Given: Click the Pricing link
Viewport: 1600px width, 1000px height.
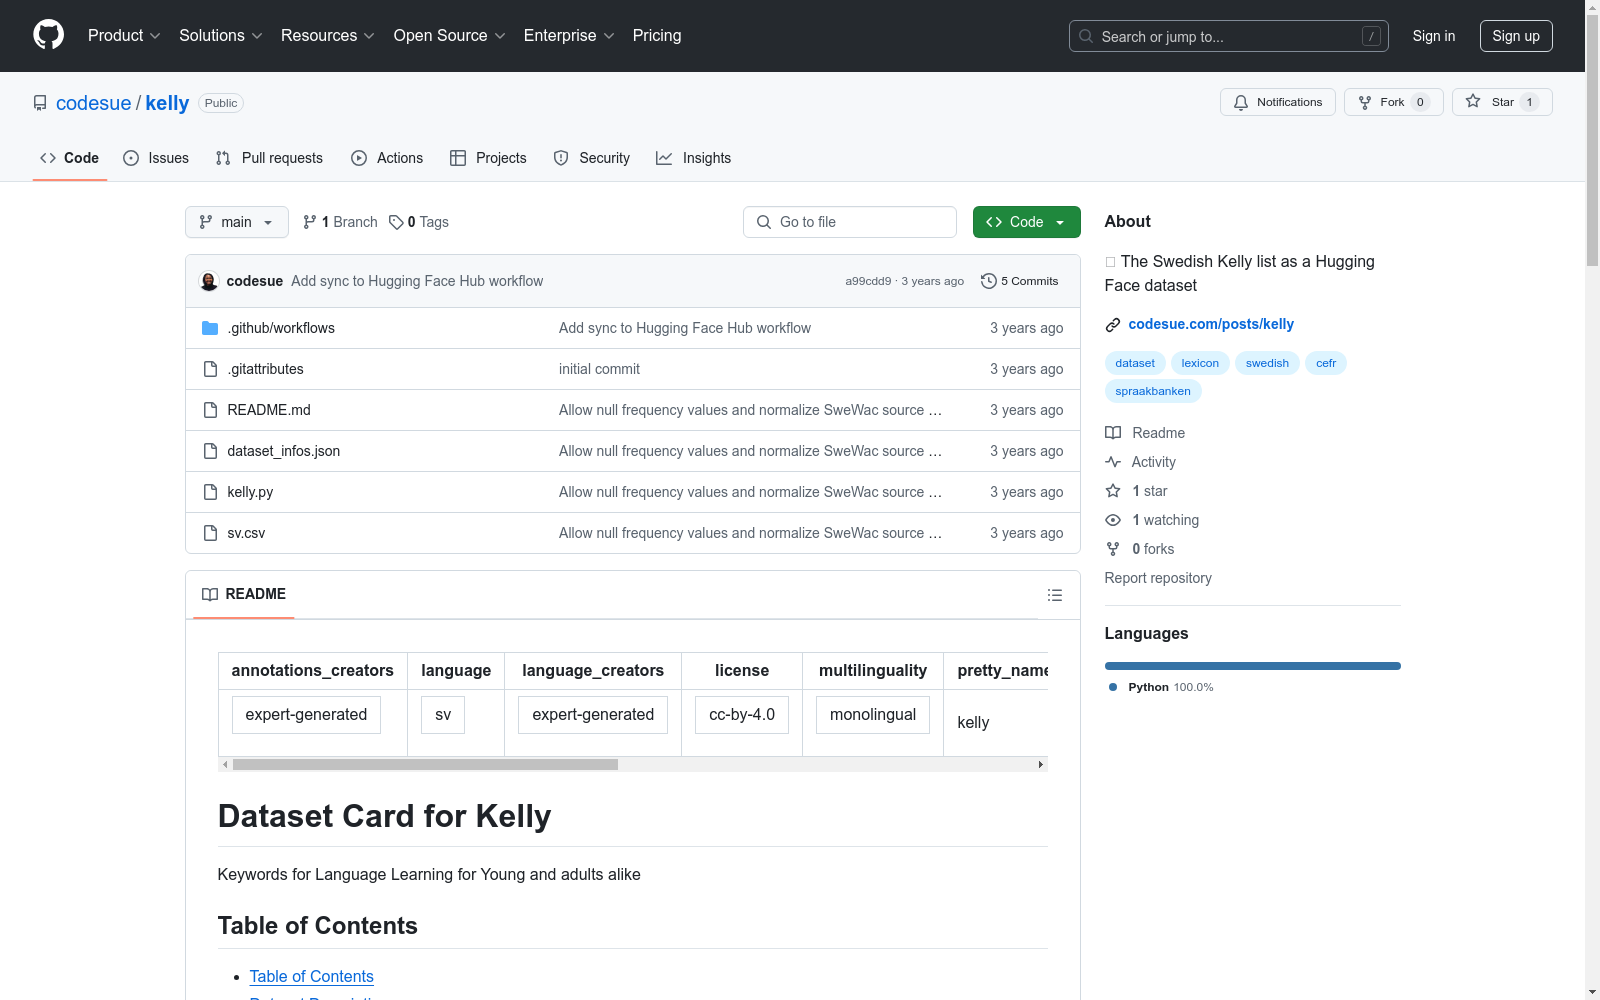Looking at the screenshot, I should click(657, 35).
